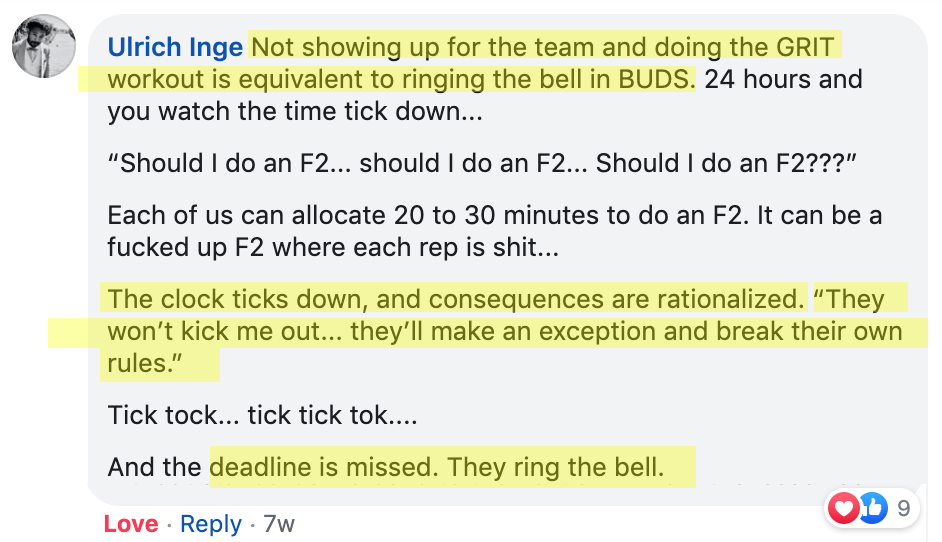The width and height of the screenshot is (942, 542).
Task: Open Ulrich Inge's profile picture
Action: pos(44,47)
